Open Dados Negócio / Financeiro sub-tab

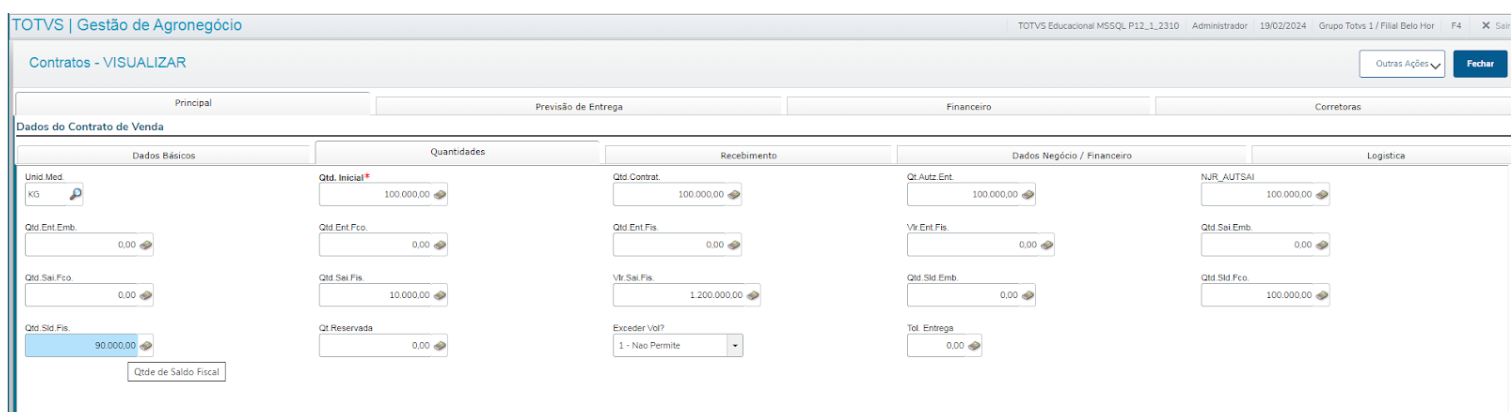(x=1072, y=156)
